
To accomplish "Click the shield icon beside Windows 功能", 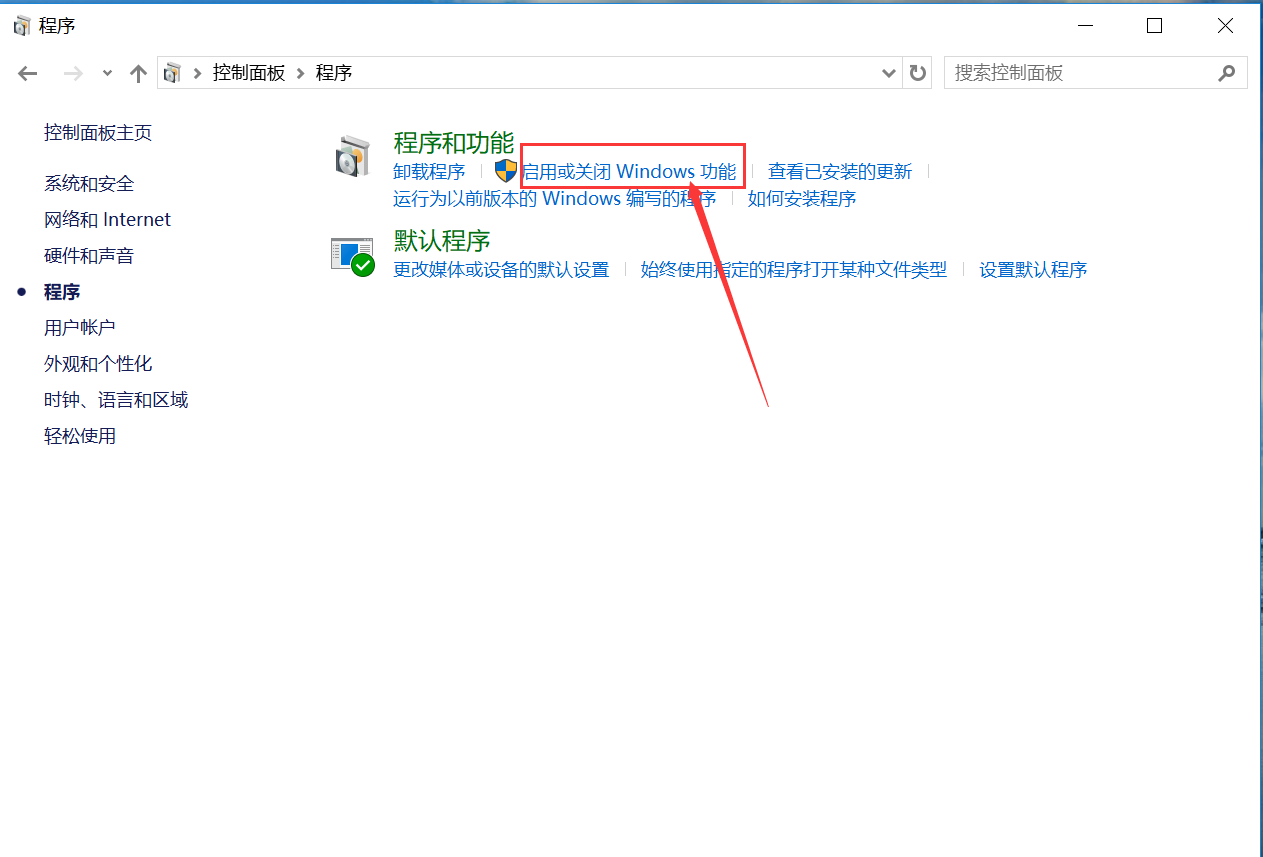I will click(x=506, y=171).
